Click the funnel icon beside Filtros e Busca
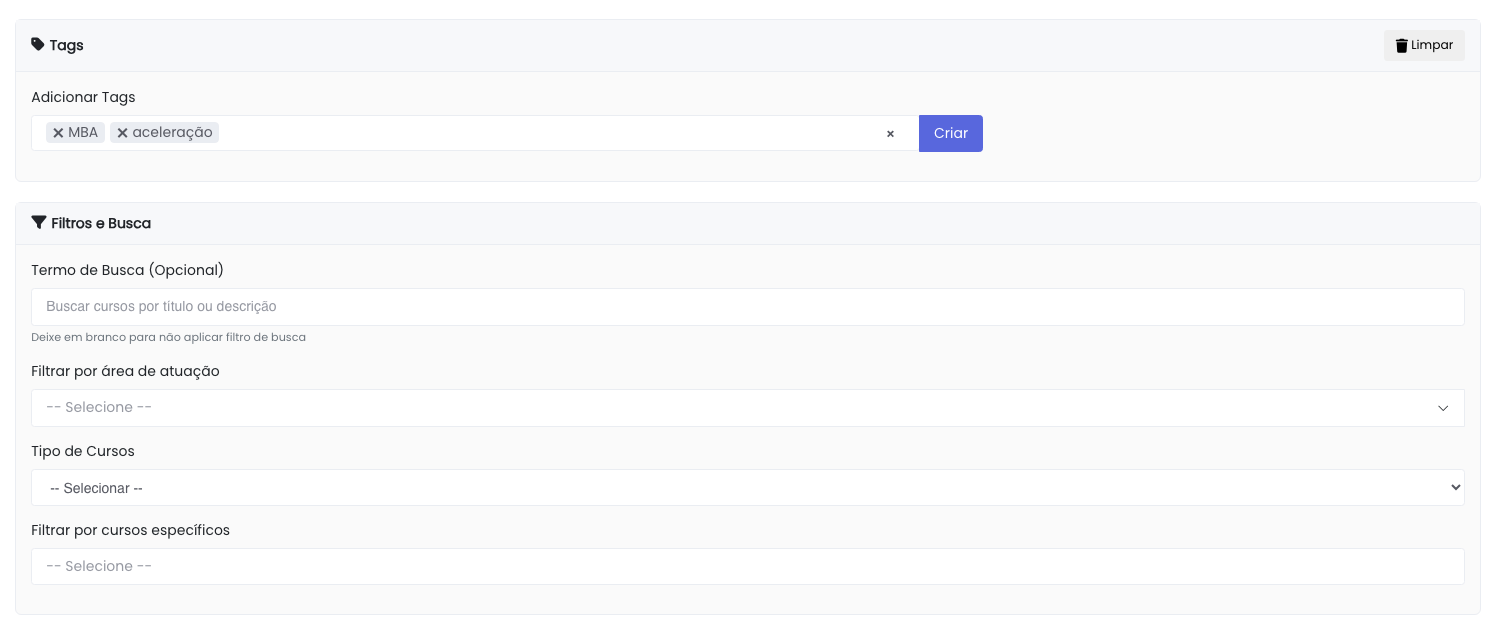 click(39, 223)
